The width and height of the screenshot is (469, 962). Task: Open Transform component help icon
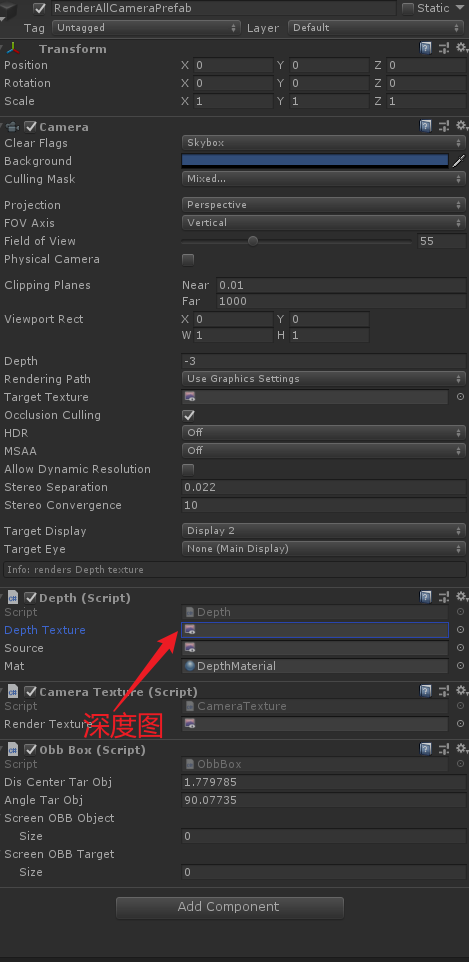(x=425, y=48)
